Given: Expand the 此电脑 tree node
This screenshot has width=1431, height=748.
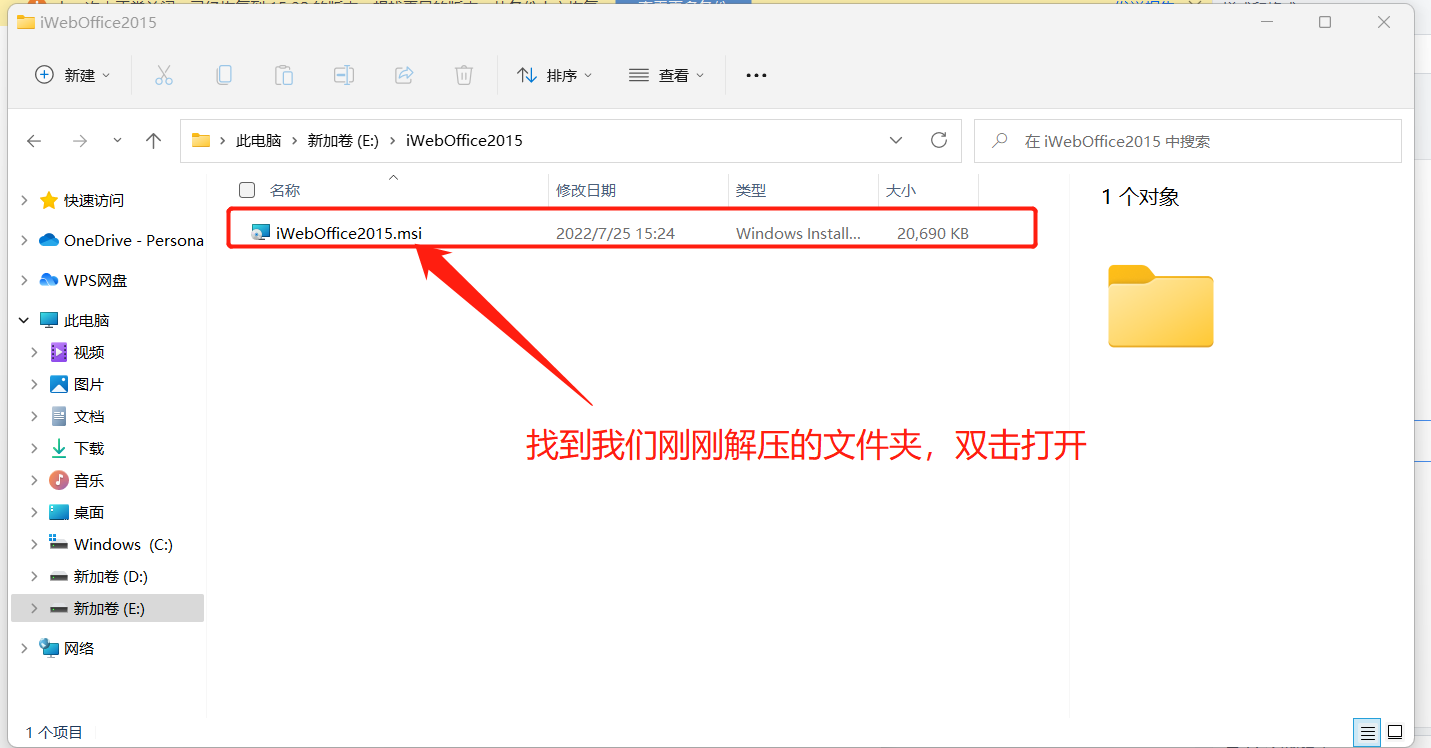Looking at the screenshot, I should coord(24,321).
